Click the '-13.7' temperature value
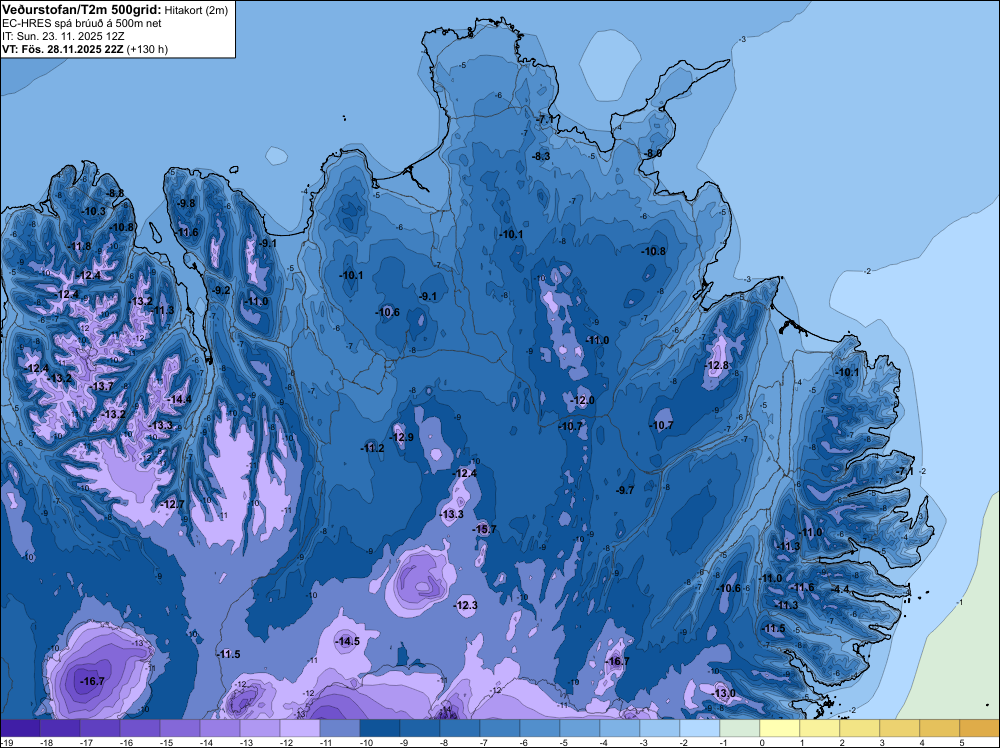This screenshot has width=1000, height=748. pos(101,386)
